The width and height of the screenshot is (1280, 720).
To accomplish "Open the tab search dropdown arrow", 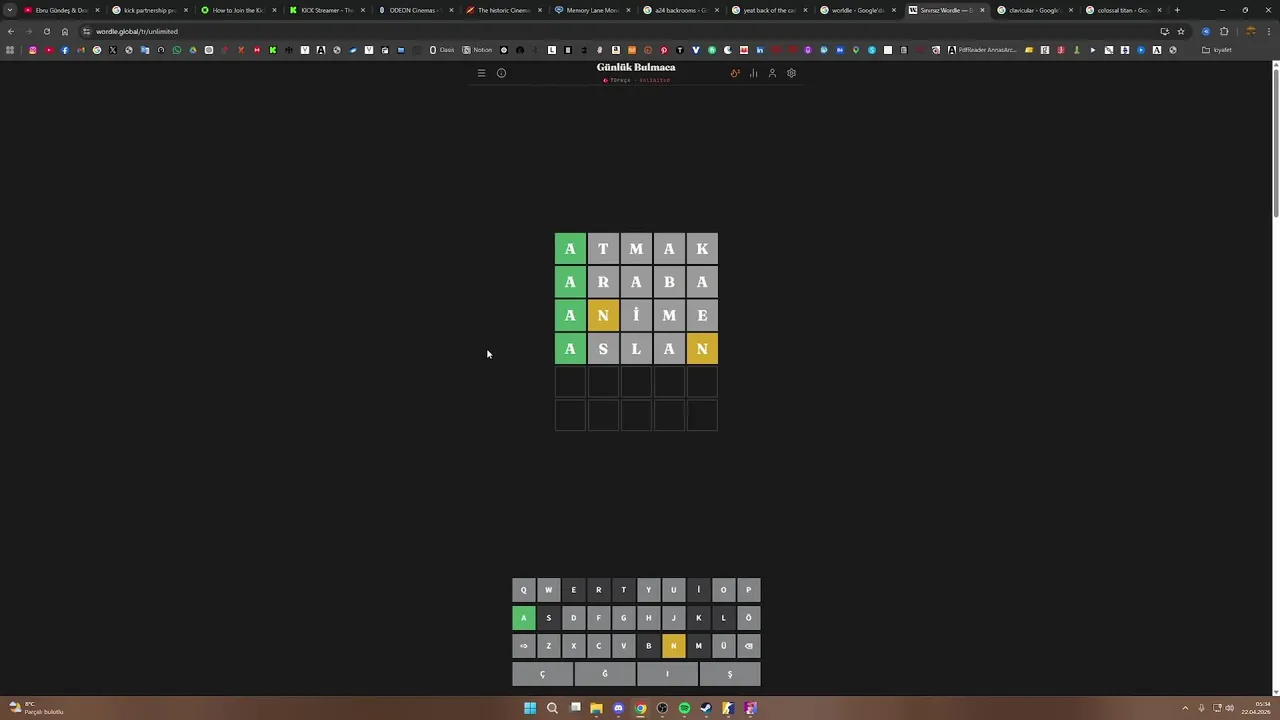I will (10, 10).
